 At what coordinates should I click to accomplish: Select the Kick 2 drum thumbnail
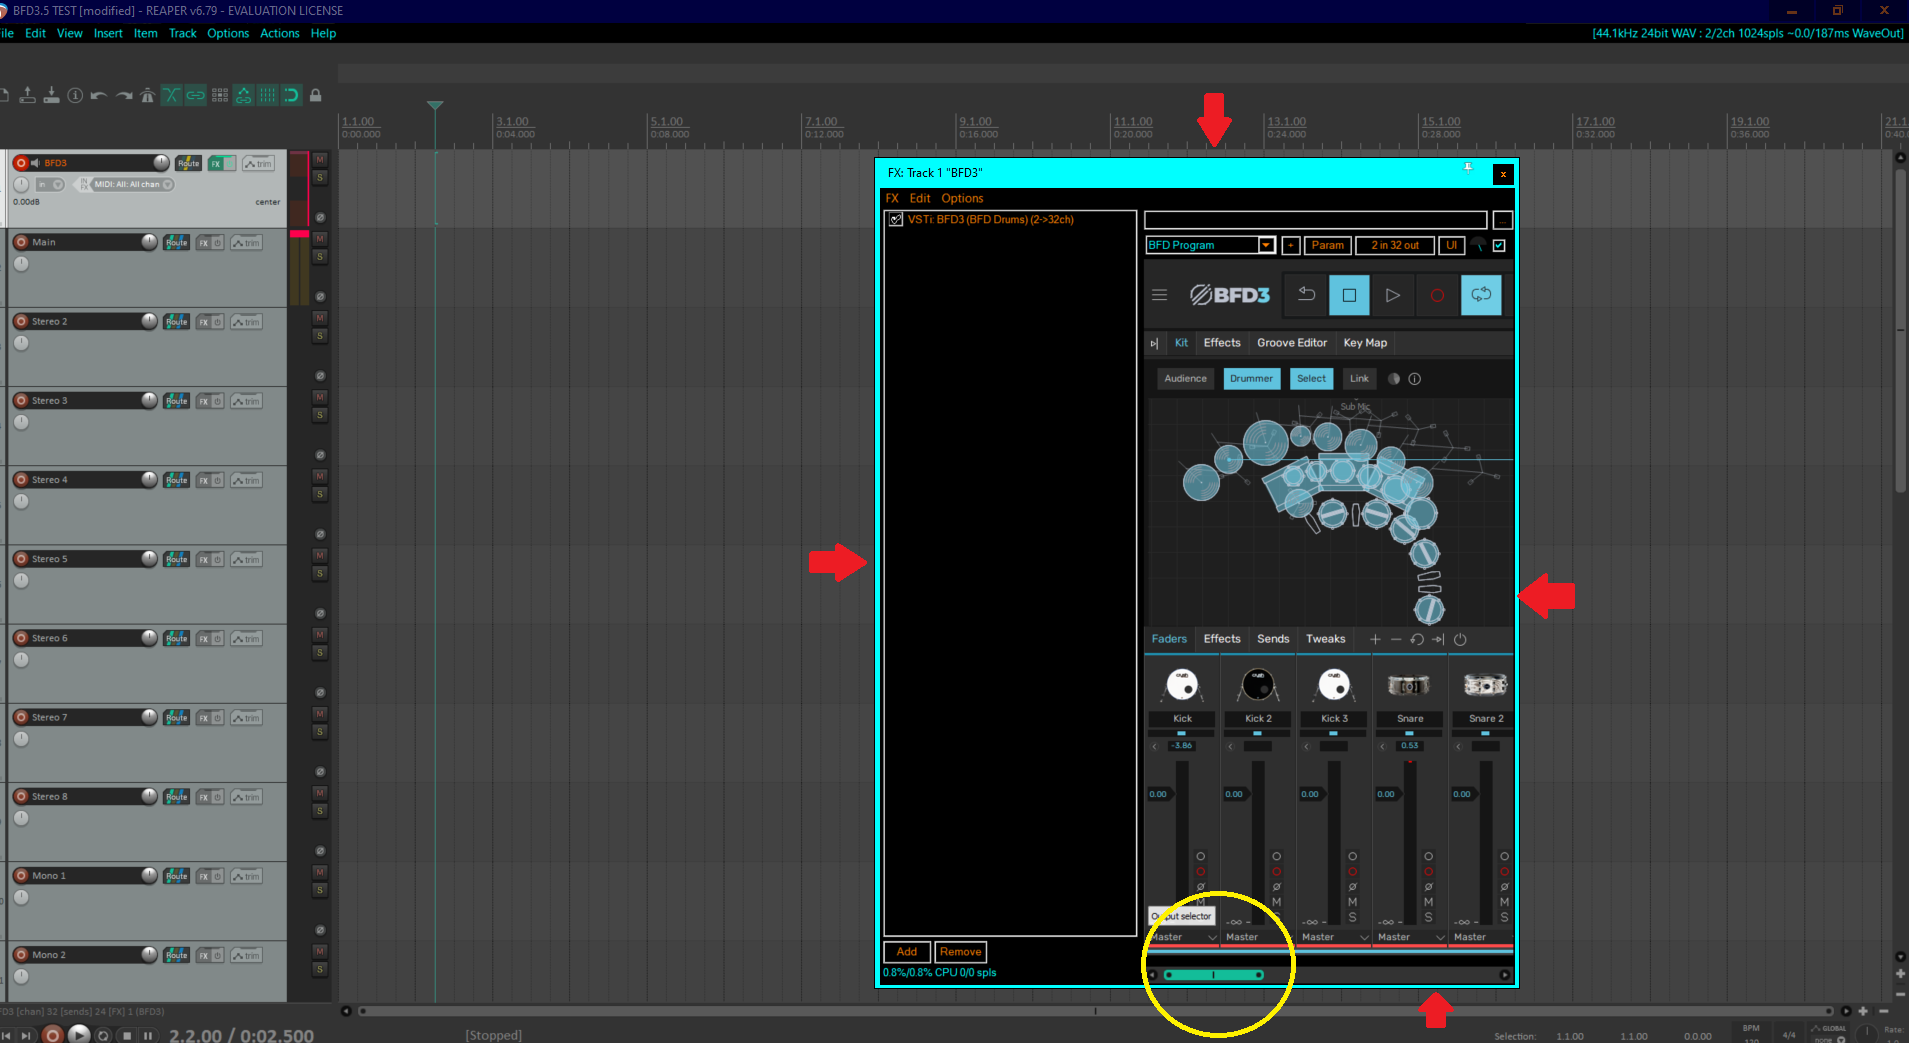(1258, 685)
